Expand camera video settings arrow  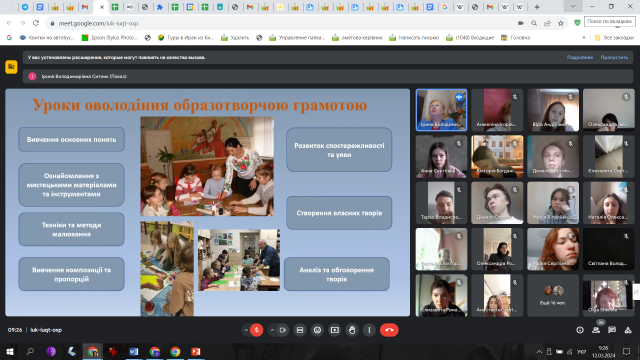[x=272, y=330]
